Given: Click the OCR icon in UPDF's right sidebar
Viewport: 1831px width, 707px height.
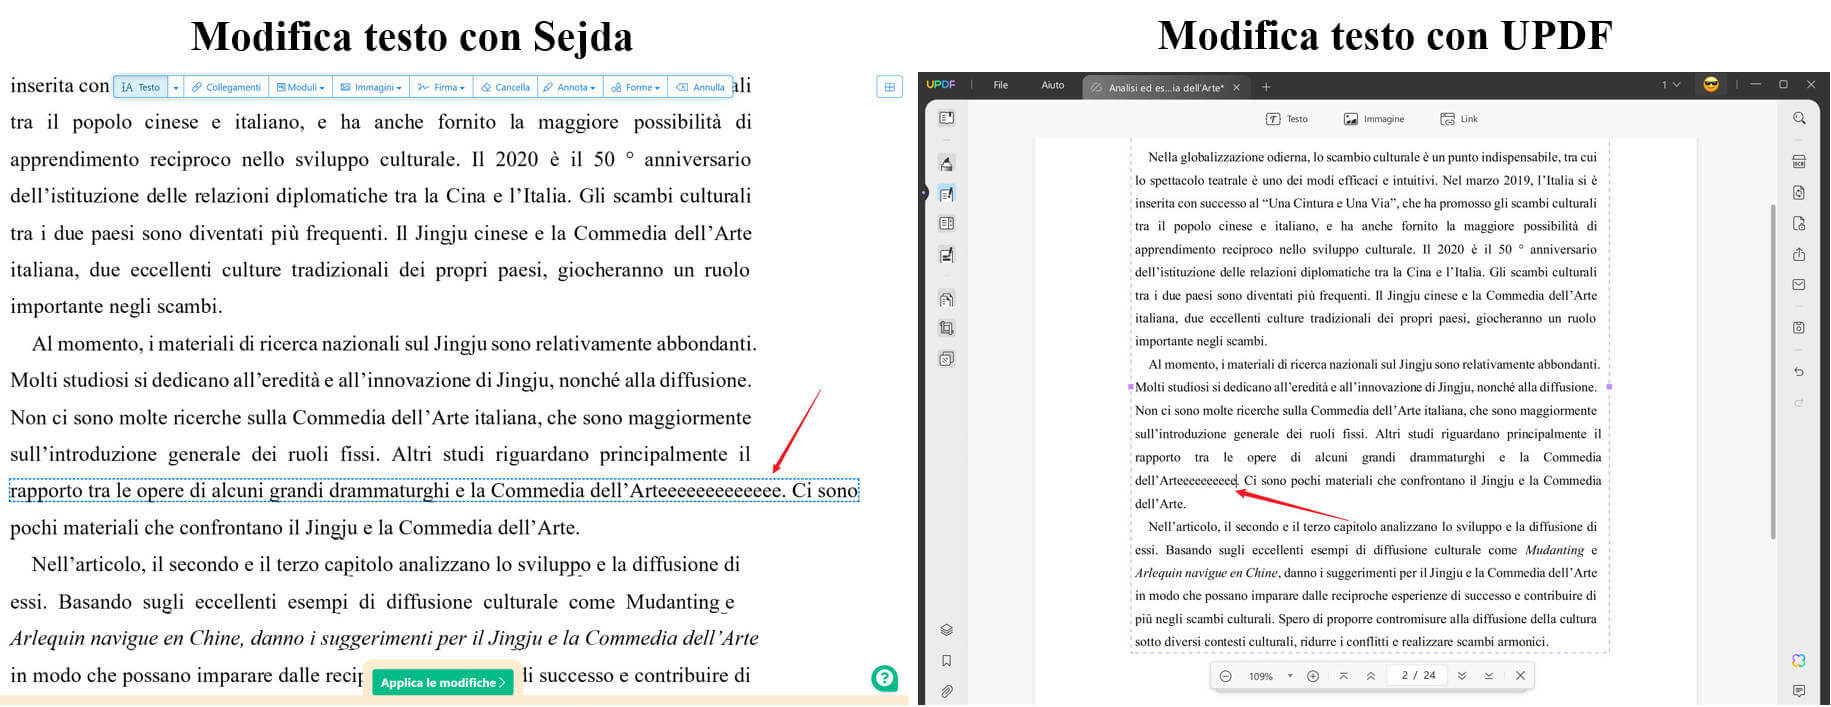Looking at the screenshot, I should tap(1799, 162).
